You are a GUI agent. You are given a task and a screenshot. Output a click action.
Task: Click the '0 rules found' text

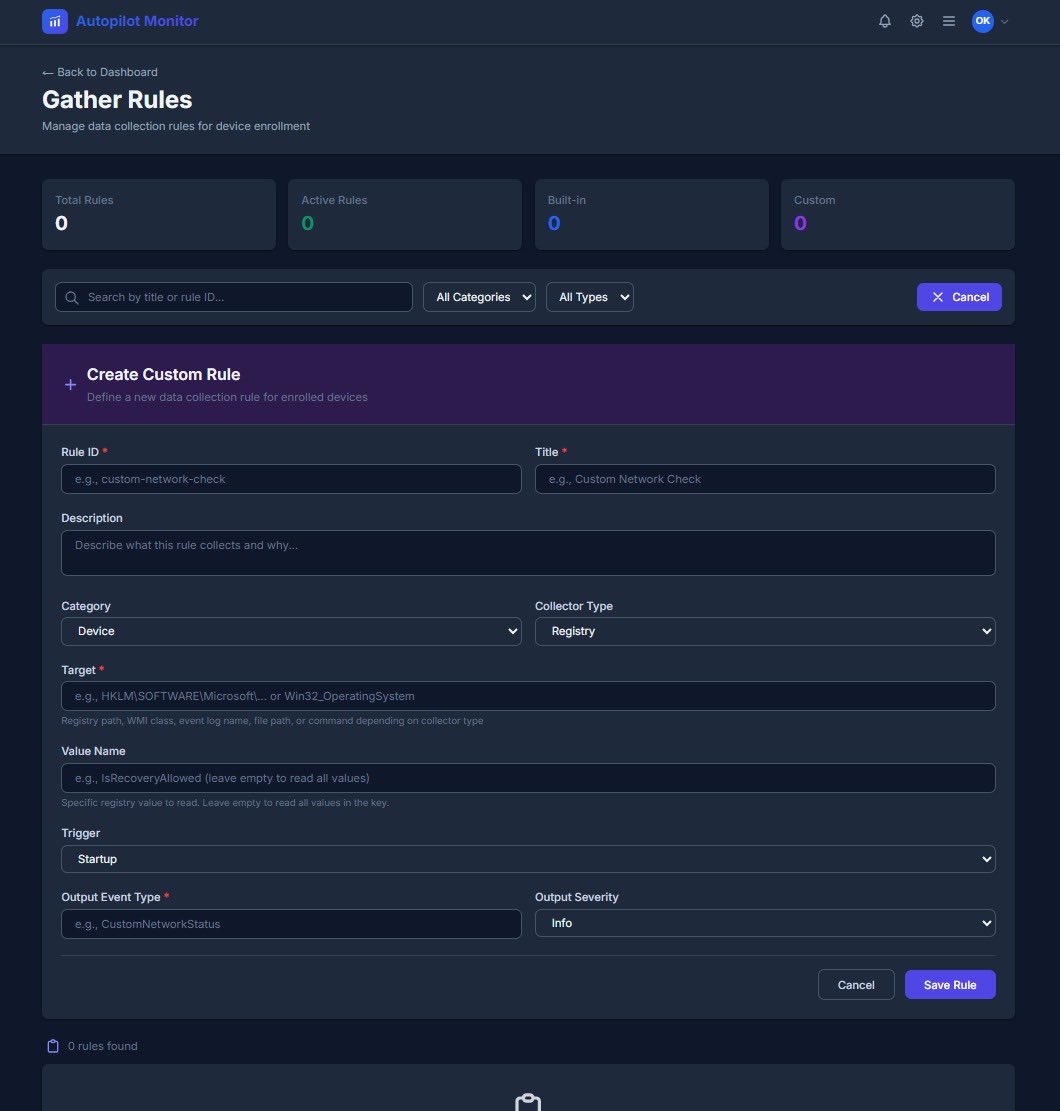[103, 1046]
